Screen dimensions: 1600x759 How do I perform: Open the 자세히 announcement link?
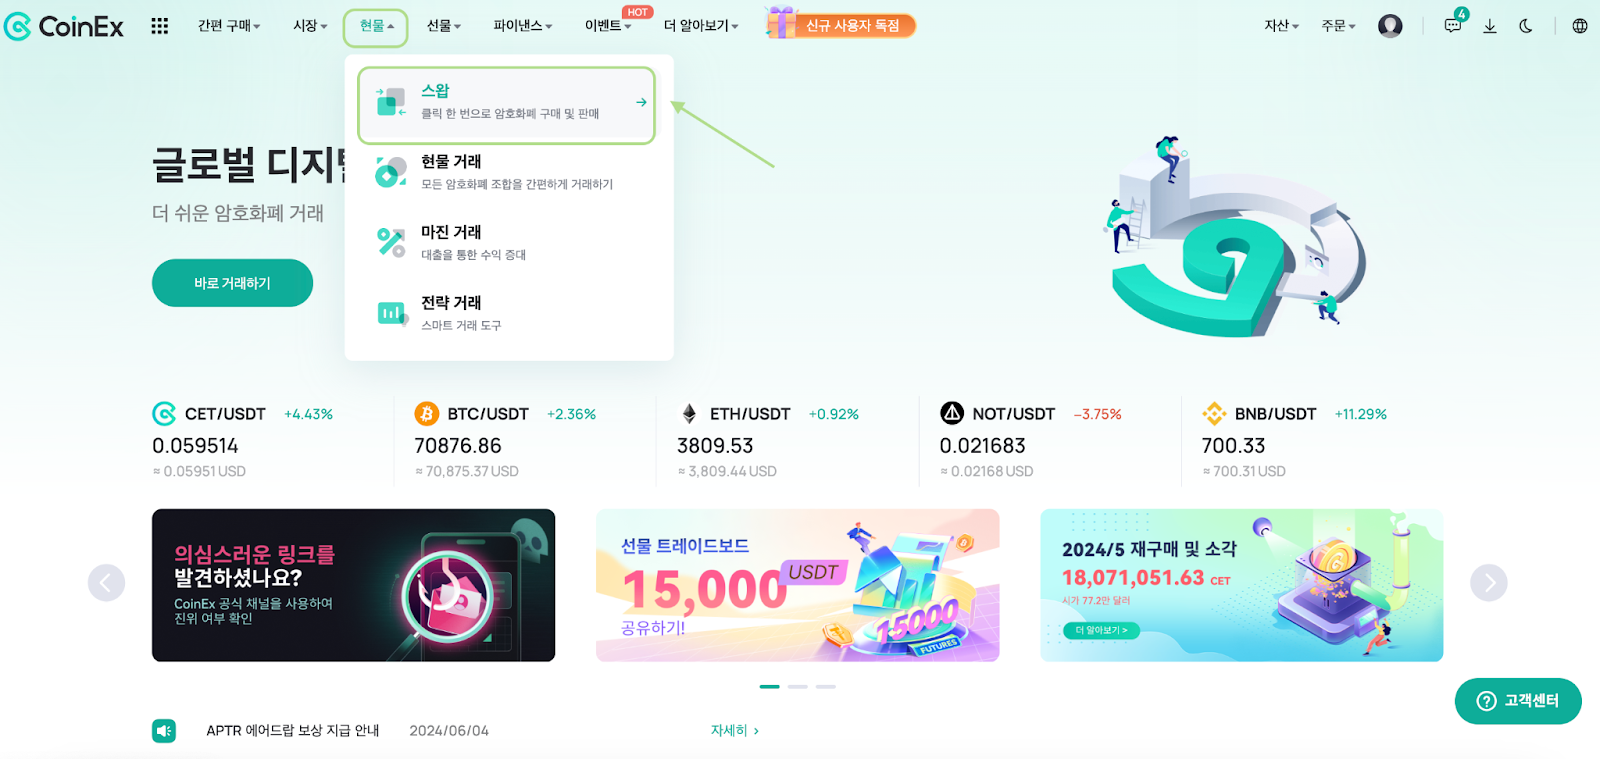pyautogui.click(x=735, y=731)
